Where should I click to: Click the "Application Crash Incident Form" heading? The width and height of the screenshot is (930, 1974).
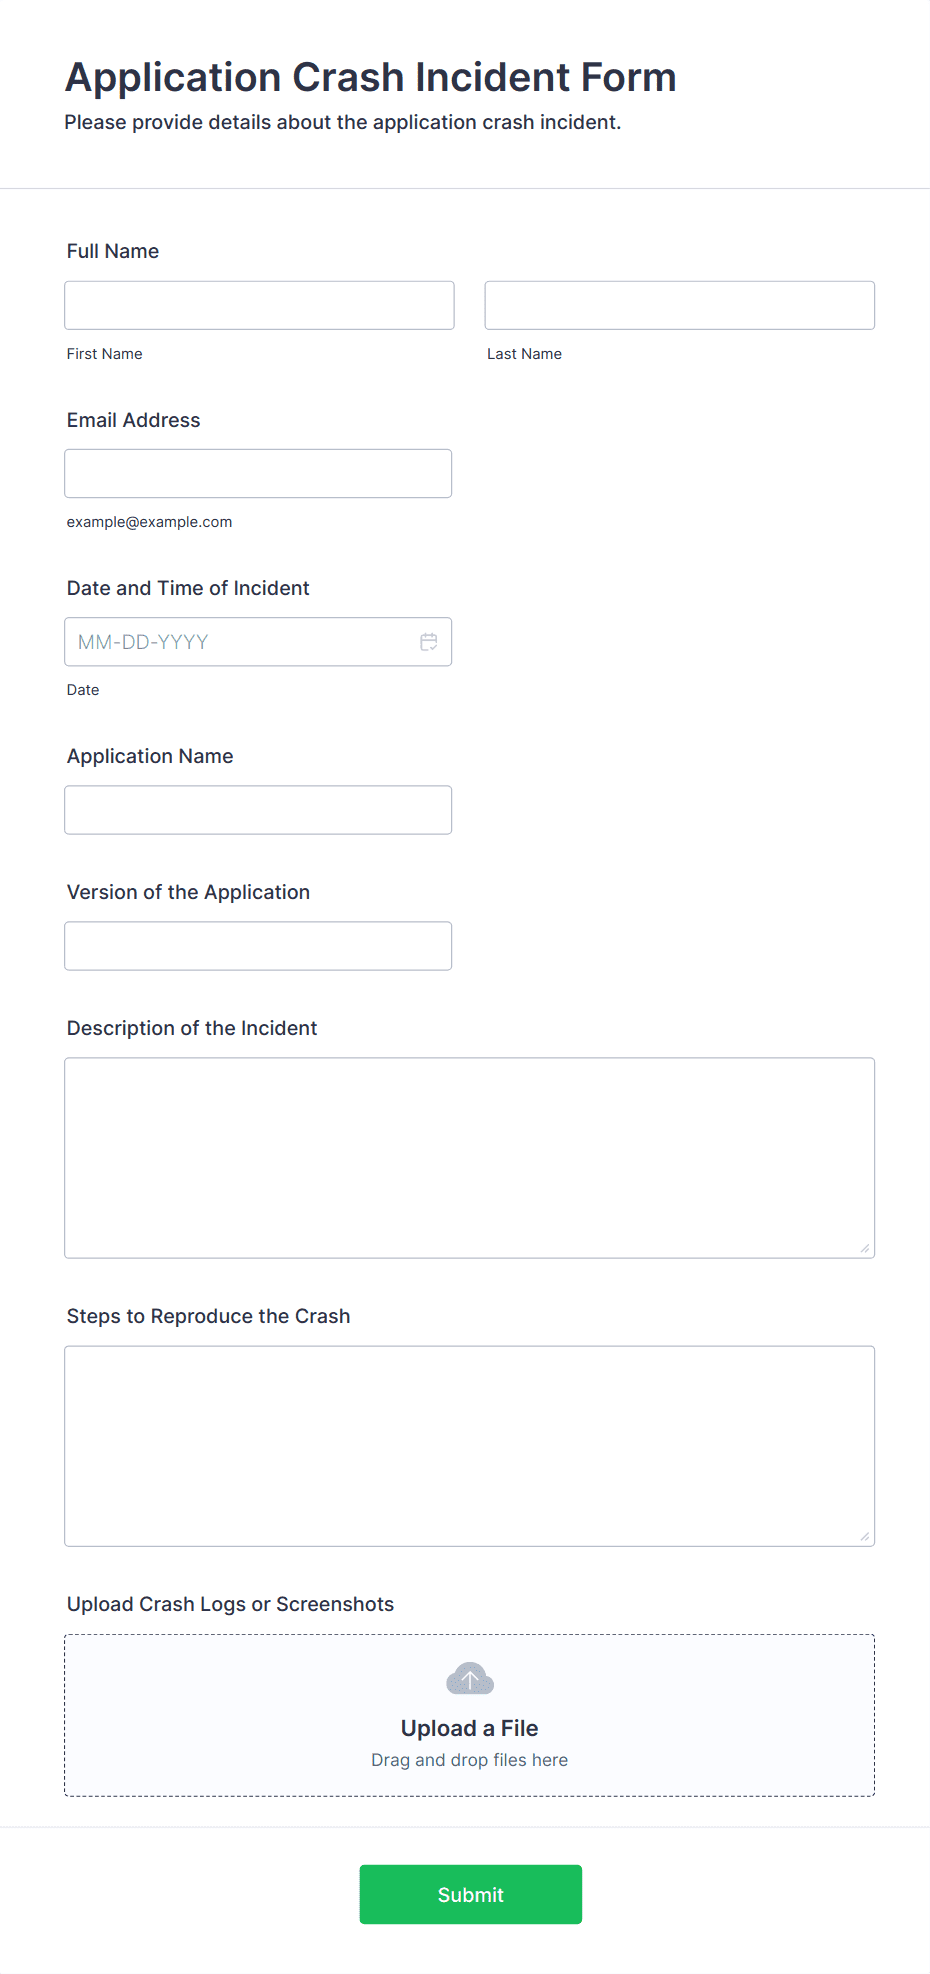[x=371, y=77]
